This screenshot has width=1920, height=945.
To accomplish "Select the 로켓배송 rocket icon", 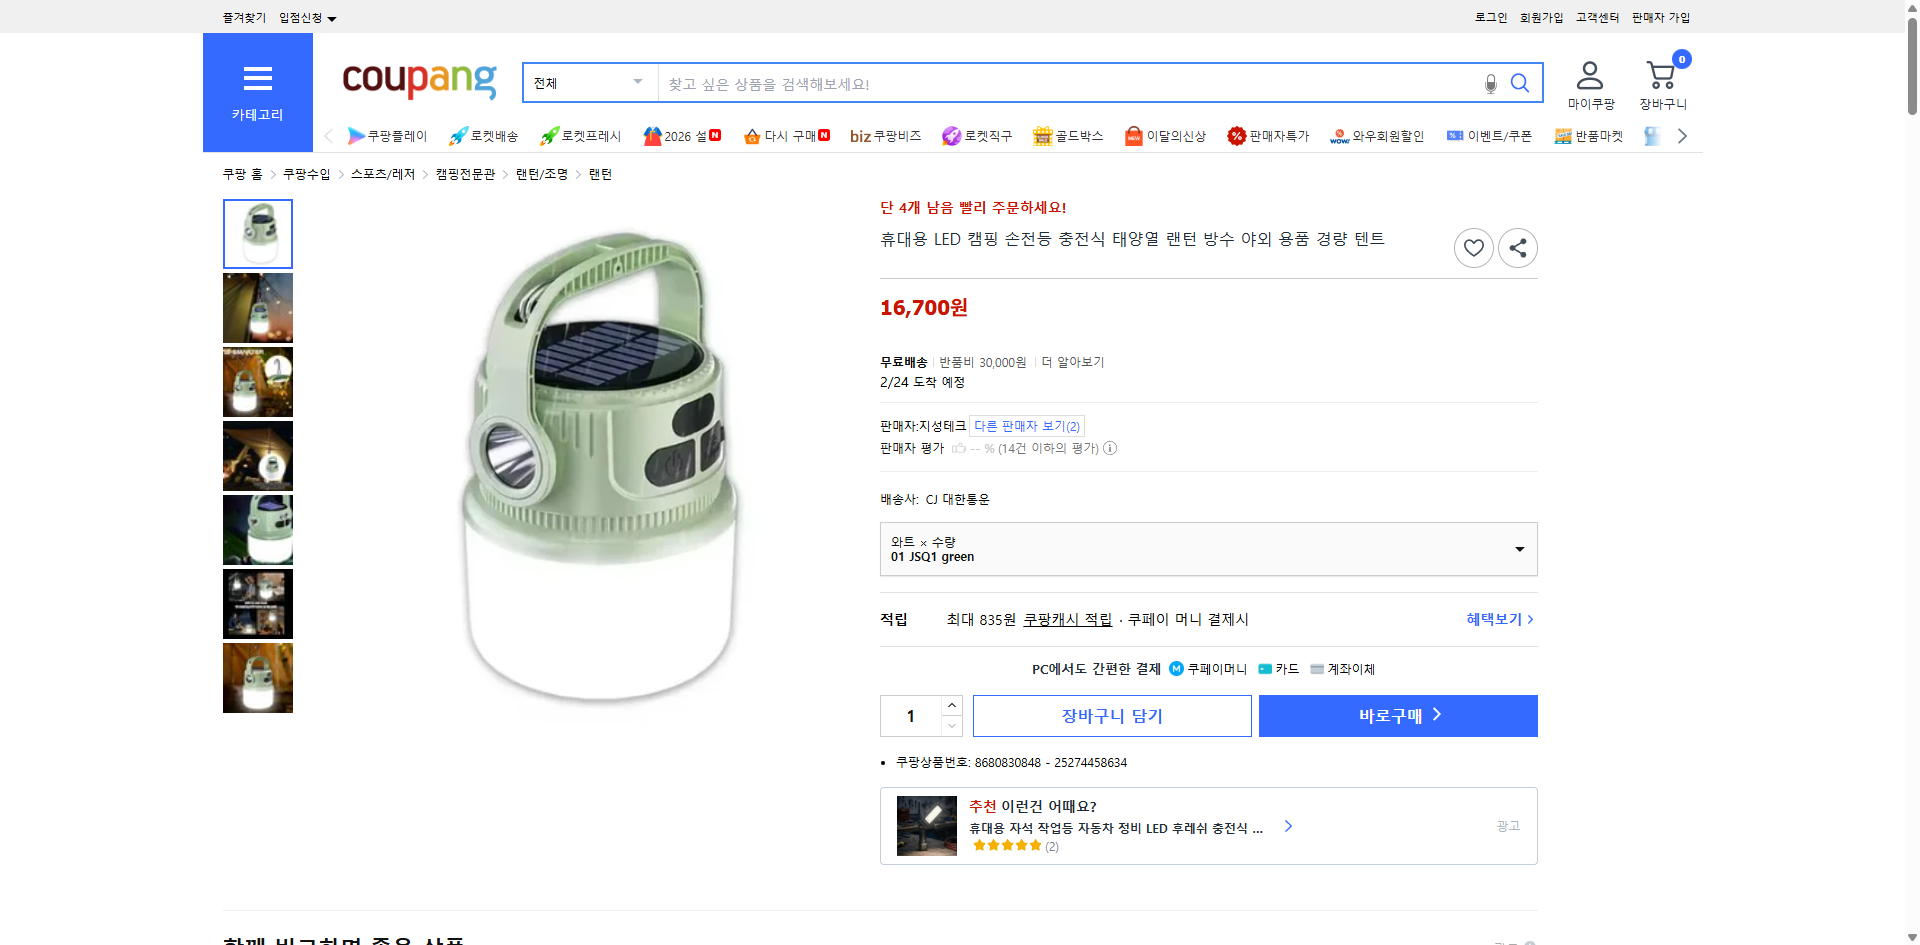I will click(x=456, y=135).
